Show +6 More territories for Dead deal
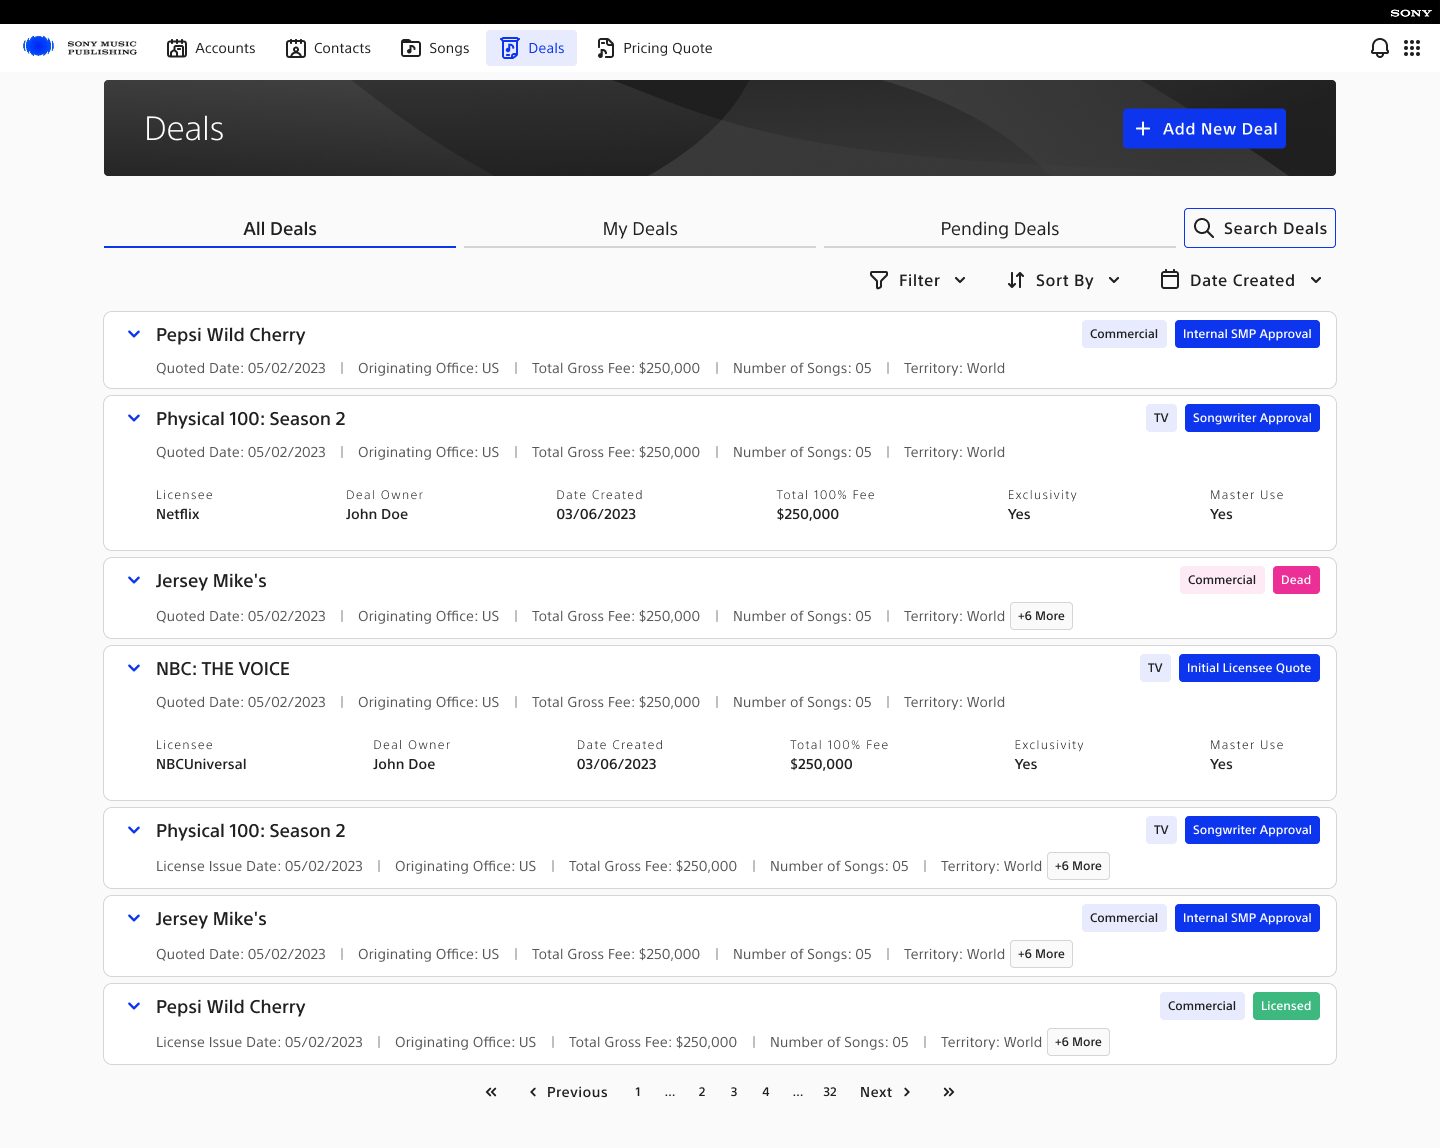 pos(1041,616)
